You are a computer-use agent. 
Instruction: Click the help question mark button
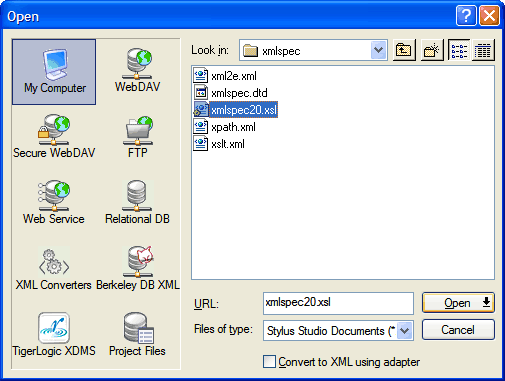(x=466, y=15)
